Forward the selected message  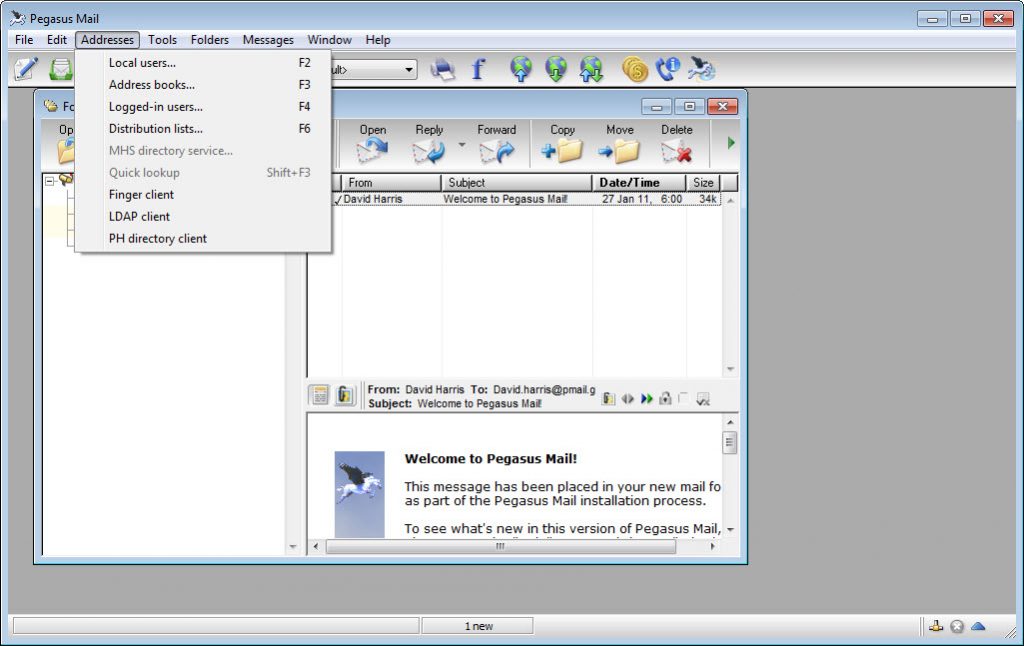[496, 143]
